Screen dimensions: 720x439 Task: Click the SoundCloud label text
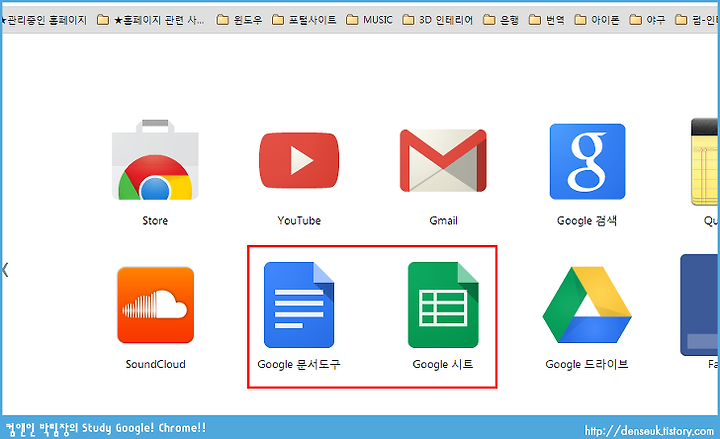pos(156,364)
